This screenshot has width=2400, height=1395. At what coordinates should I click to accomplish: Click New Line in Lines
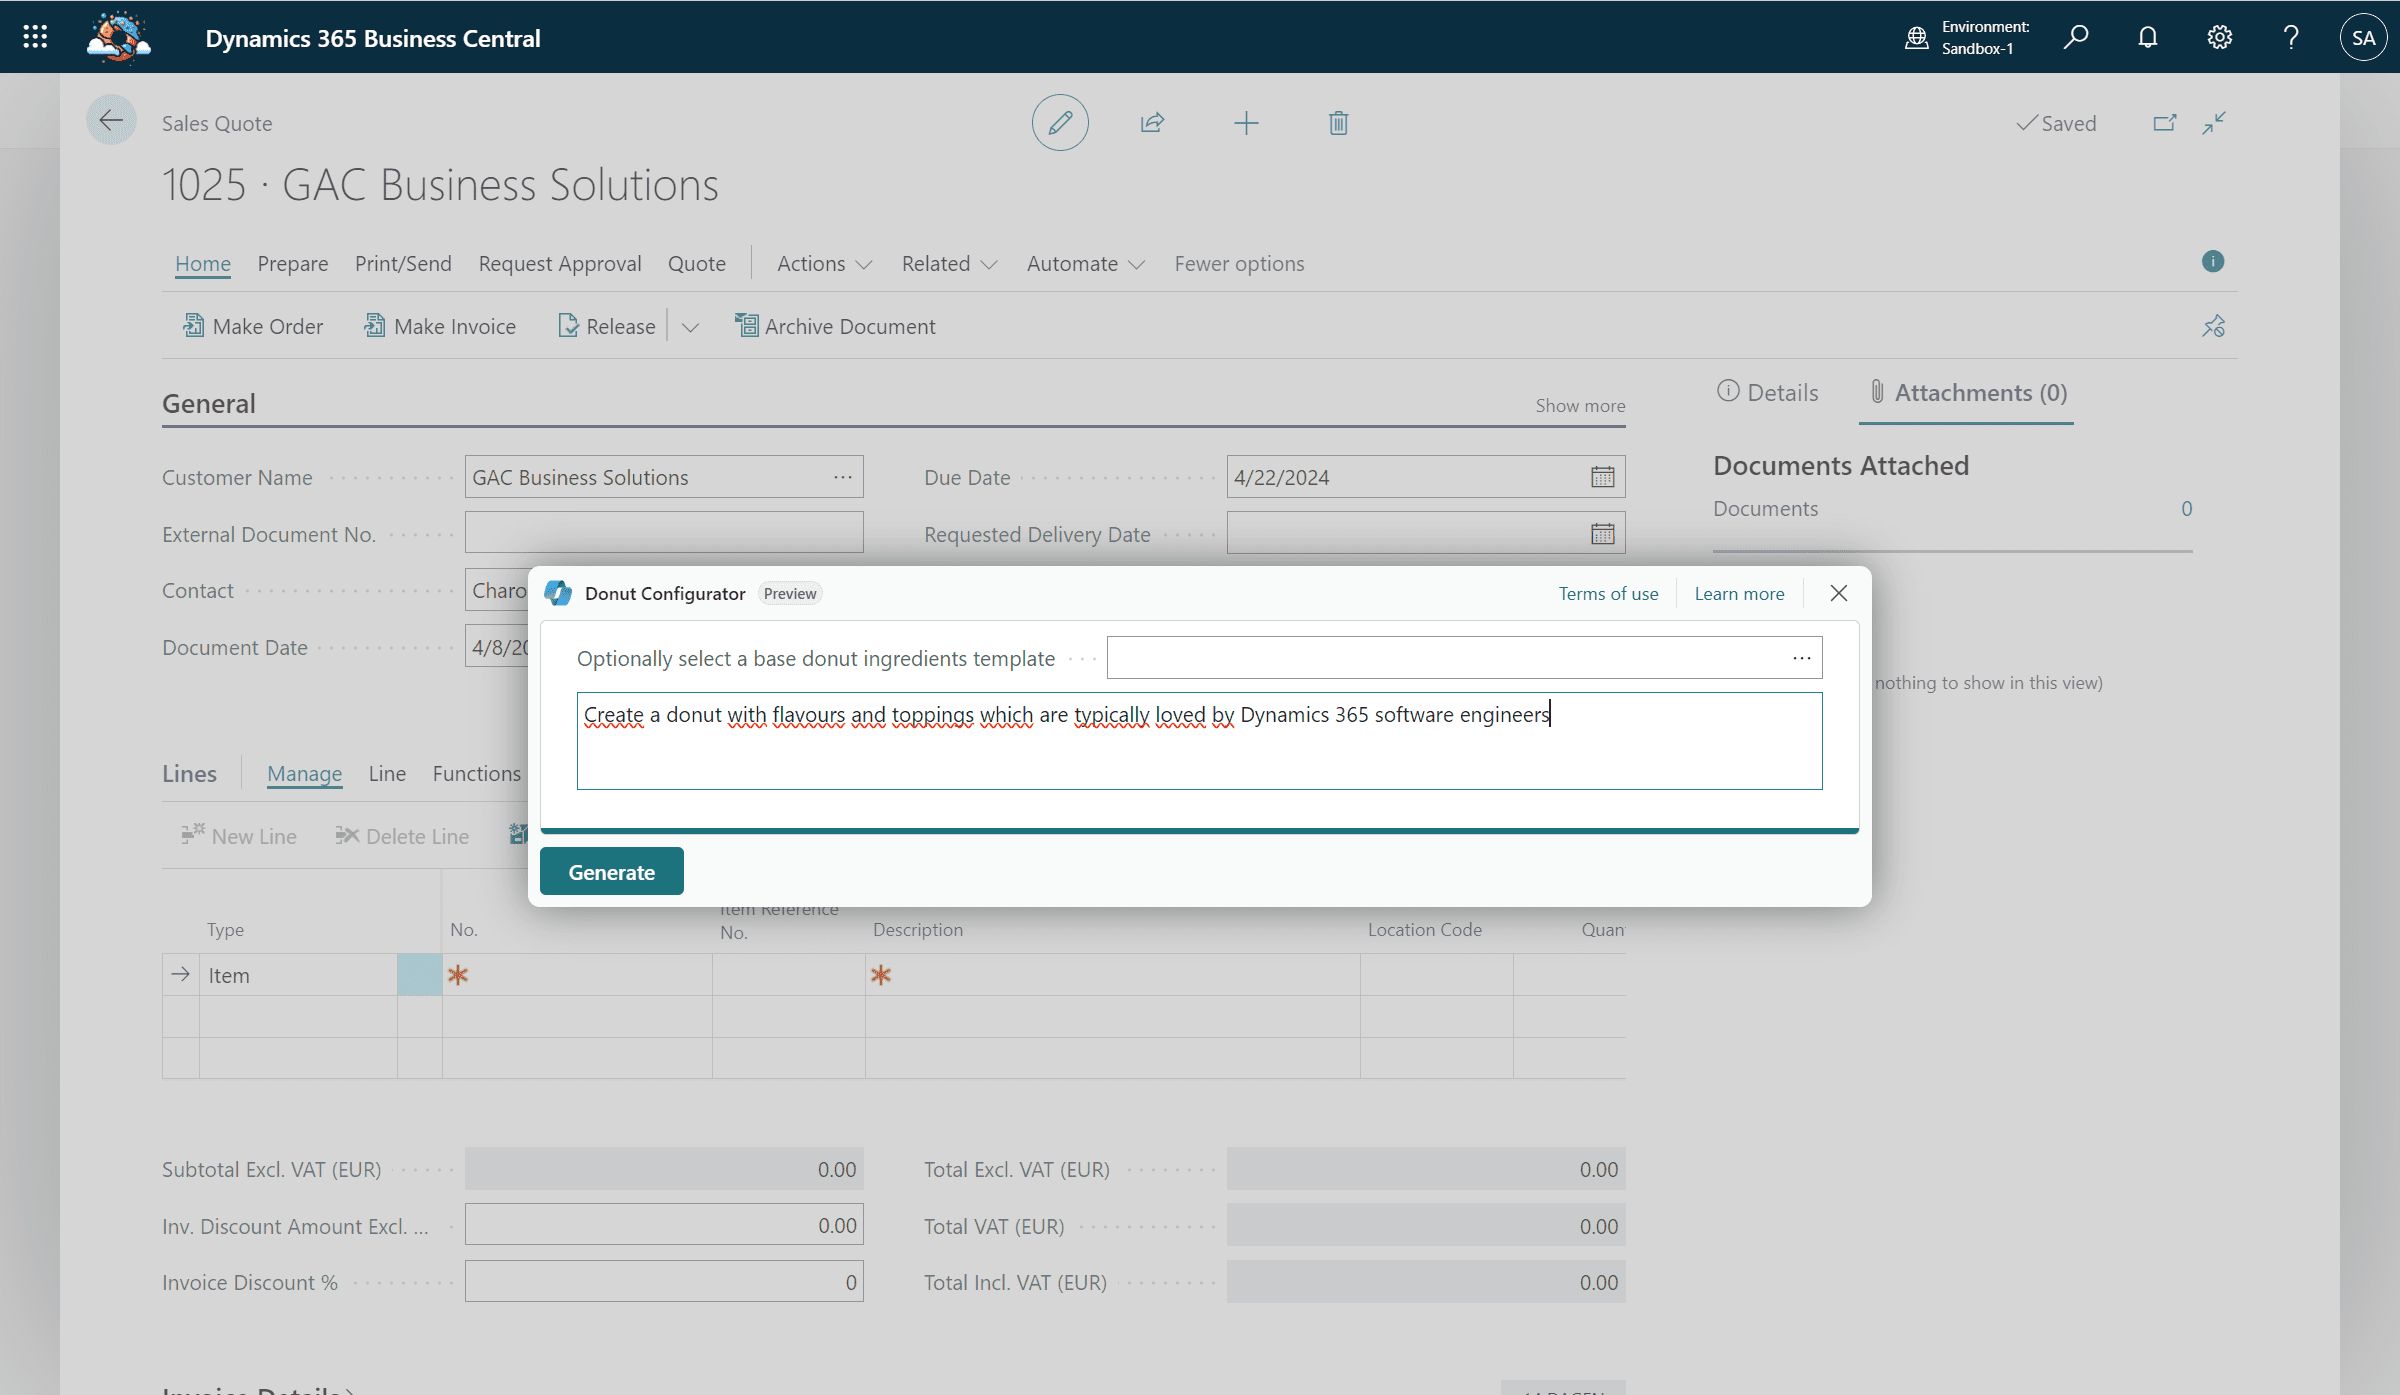239,836
